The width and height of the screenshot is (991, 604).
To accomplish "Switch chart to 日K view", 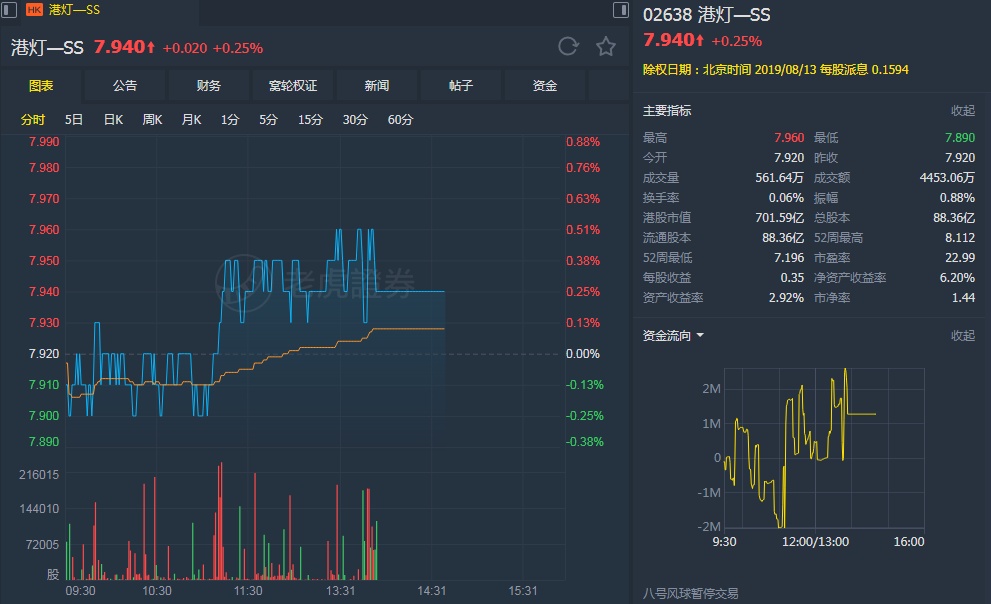I will (113, 120).
